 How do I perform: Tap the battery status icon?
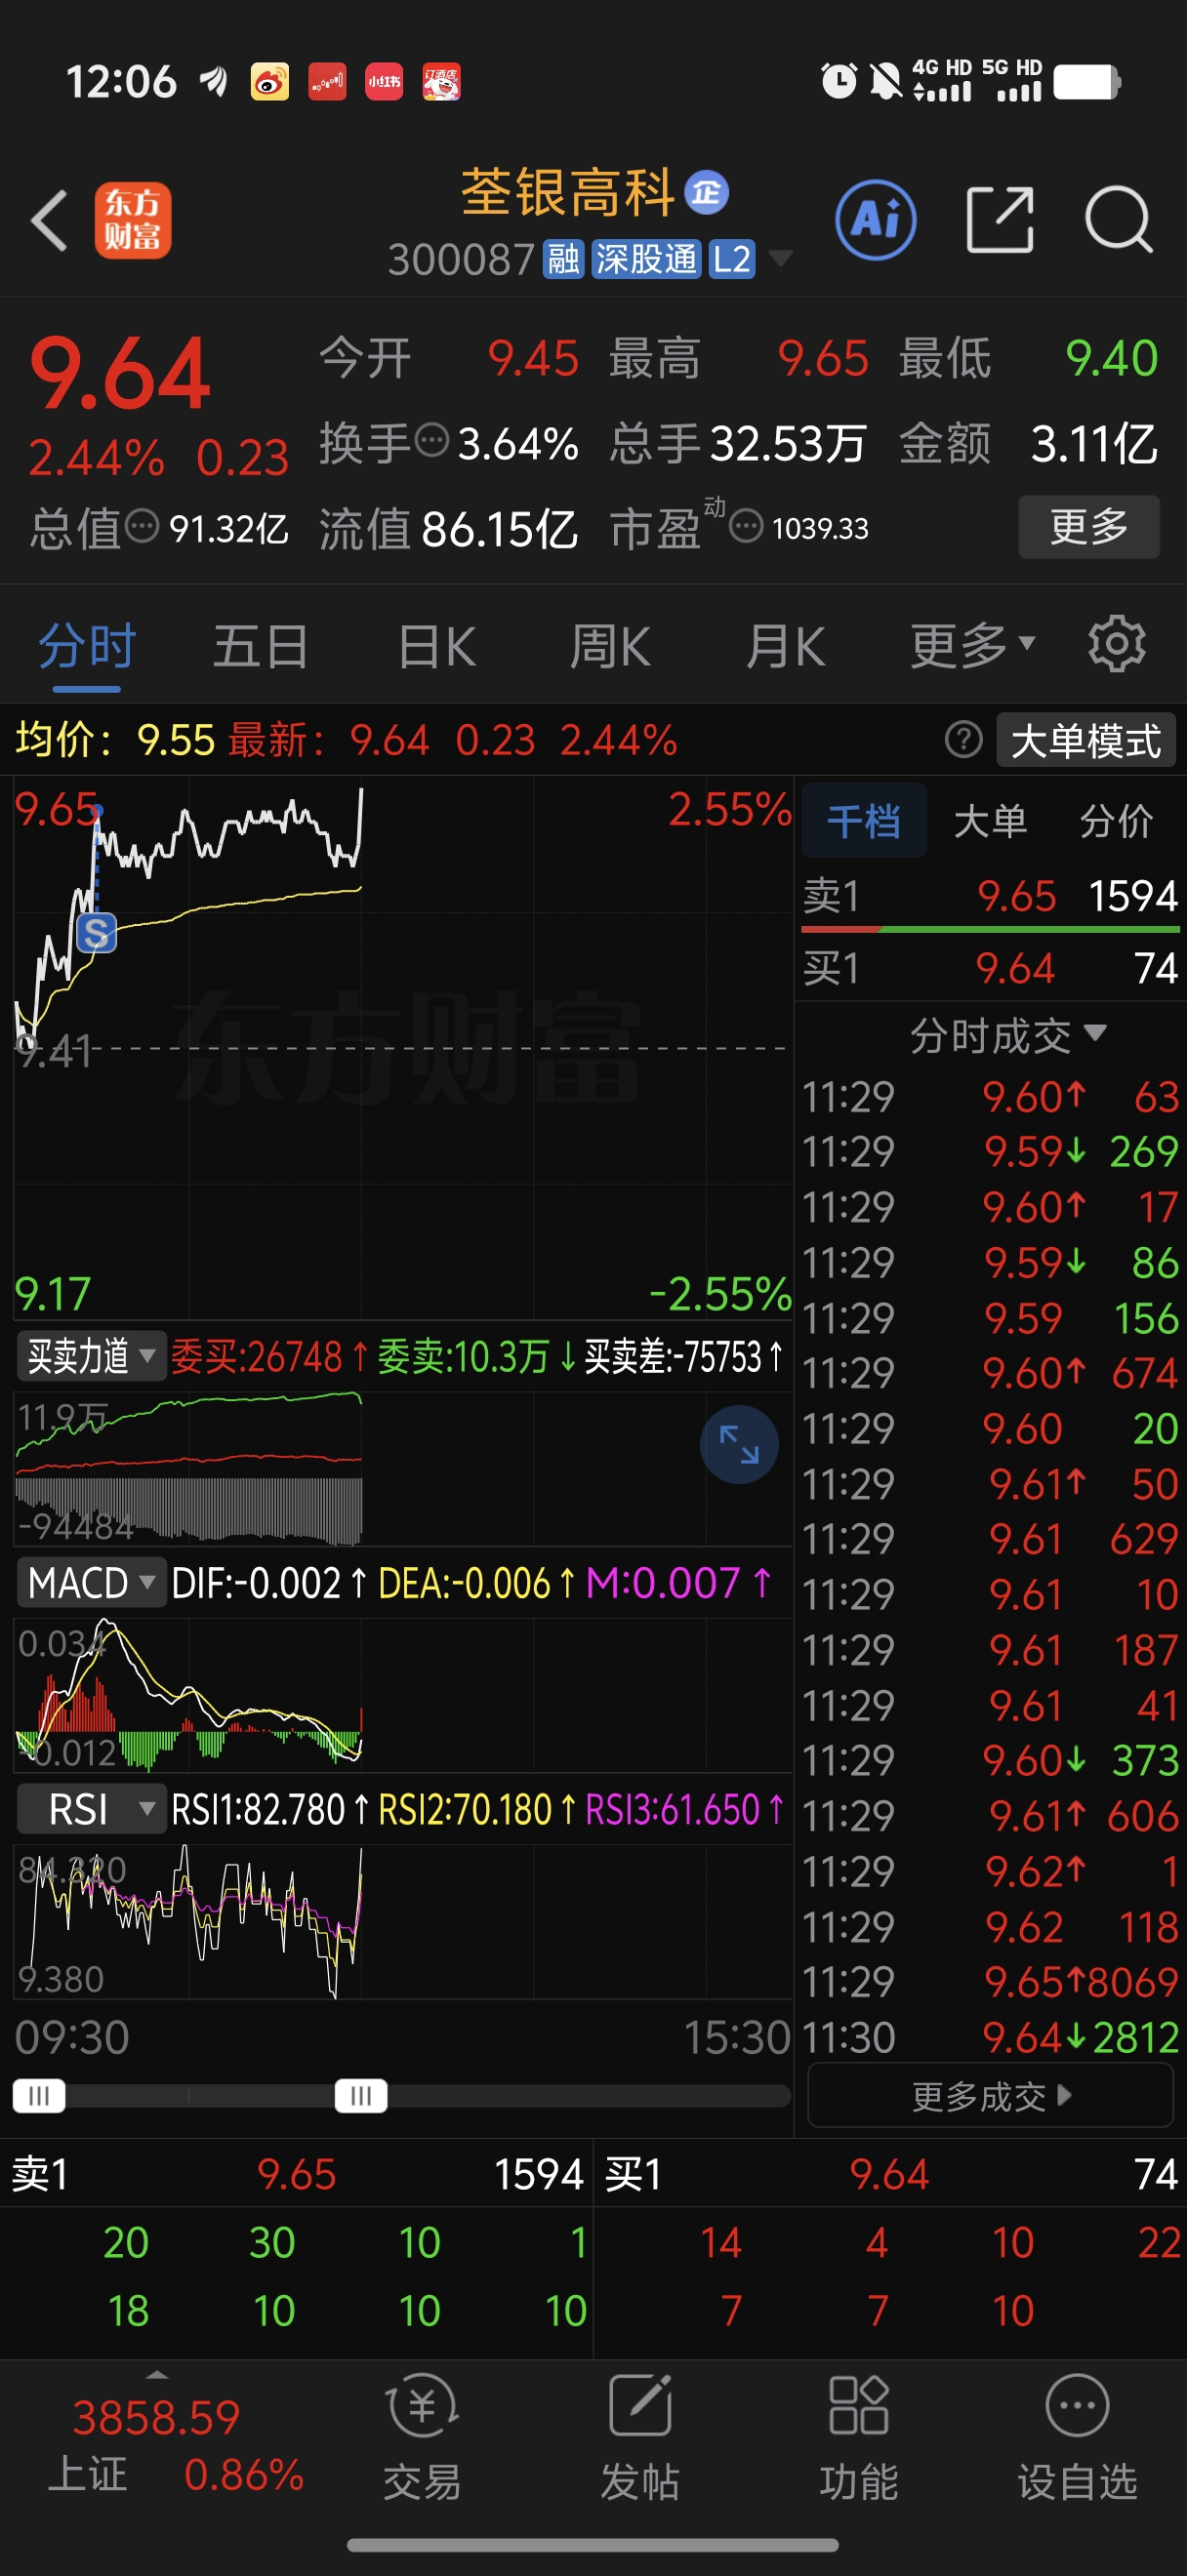coord(1087,82)
